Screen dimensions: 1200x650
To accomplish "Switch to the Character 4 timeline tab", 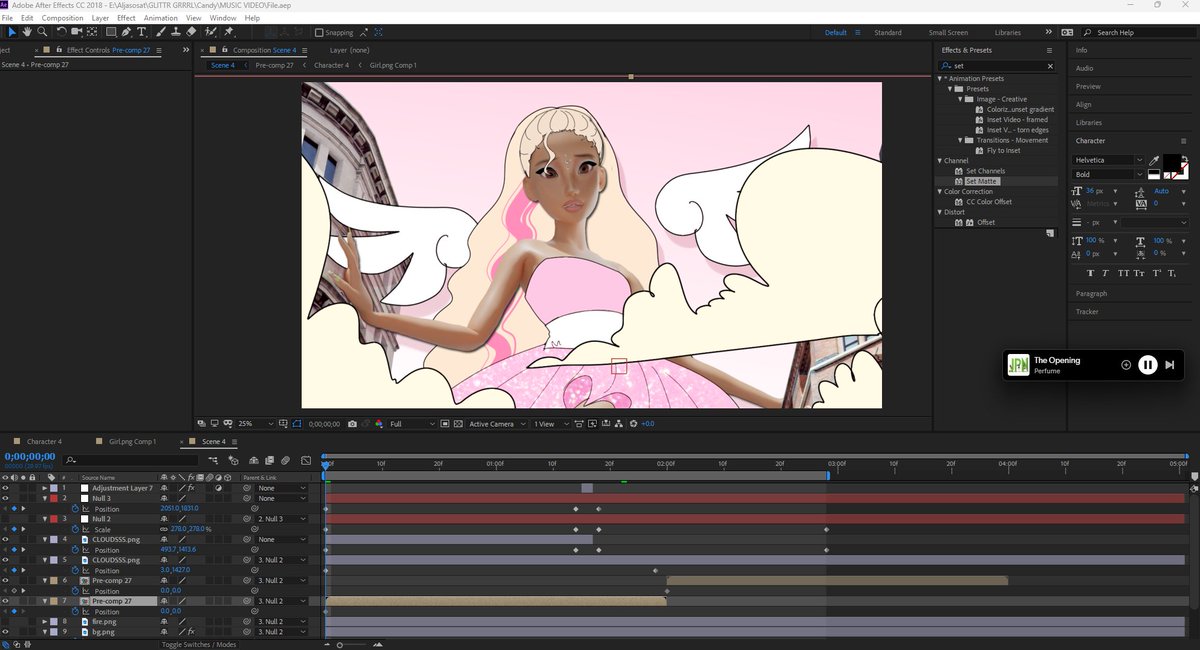I will pyautogui.click(x=44, y=441).
